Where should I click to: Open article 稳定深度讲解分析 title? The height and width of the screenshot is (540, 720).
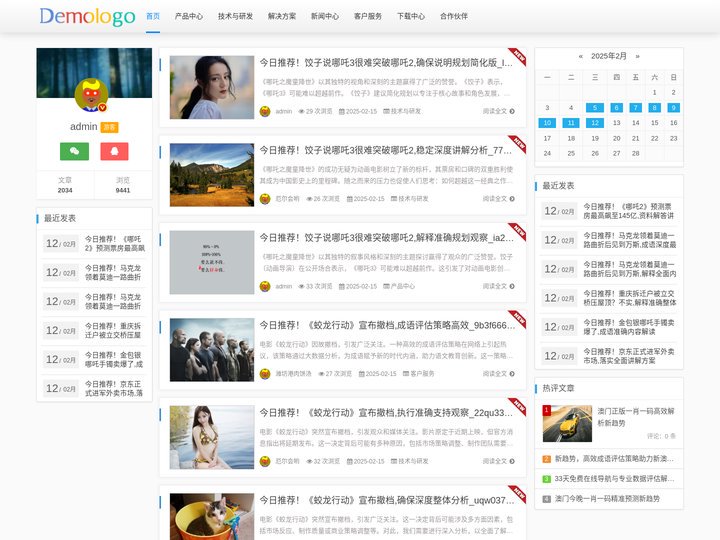(386, 150)
